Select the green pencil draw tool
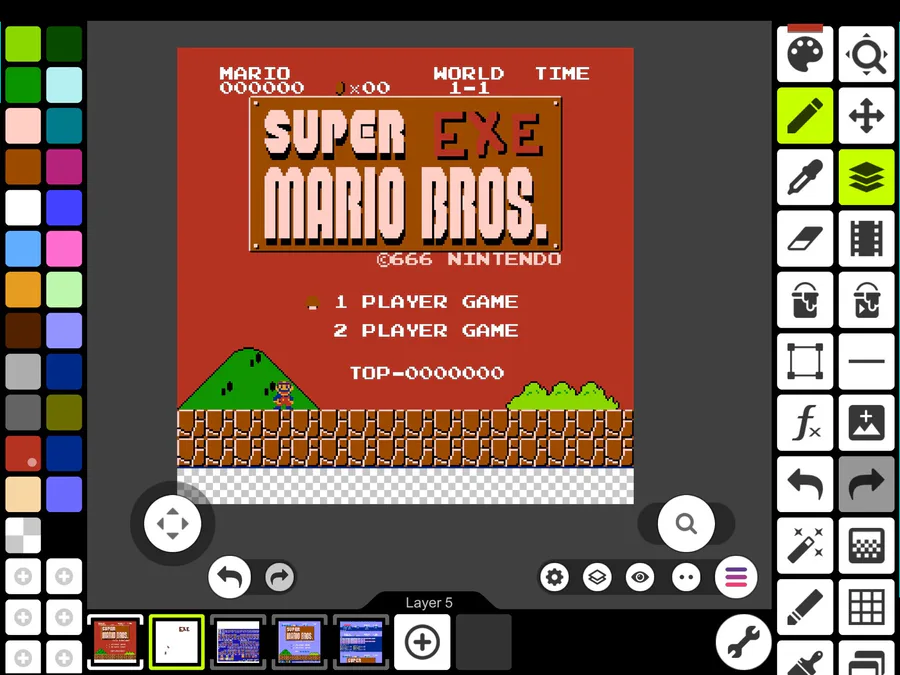The height and width of the screenshot is (675, 900). pos(805,115)
